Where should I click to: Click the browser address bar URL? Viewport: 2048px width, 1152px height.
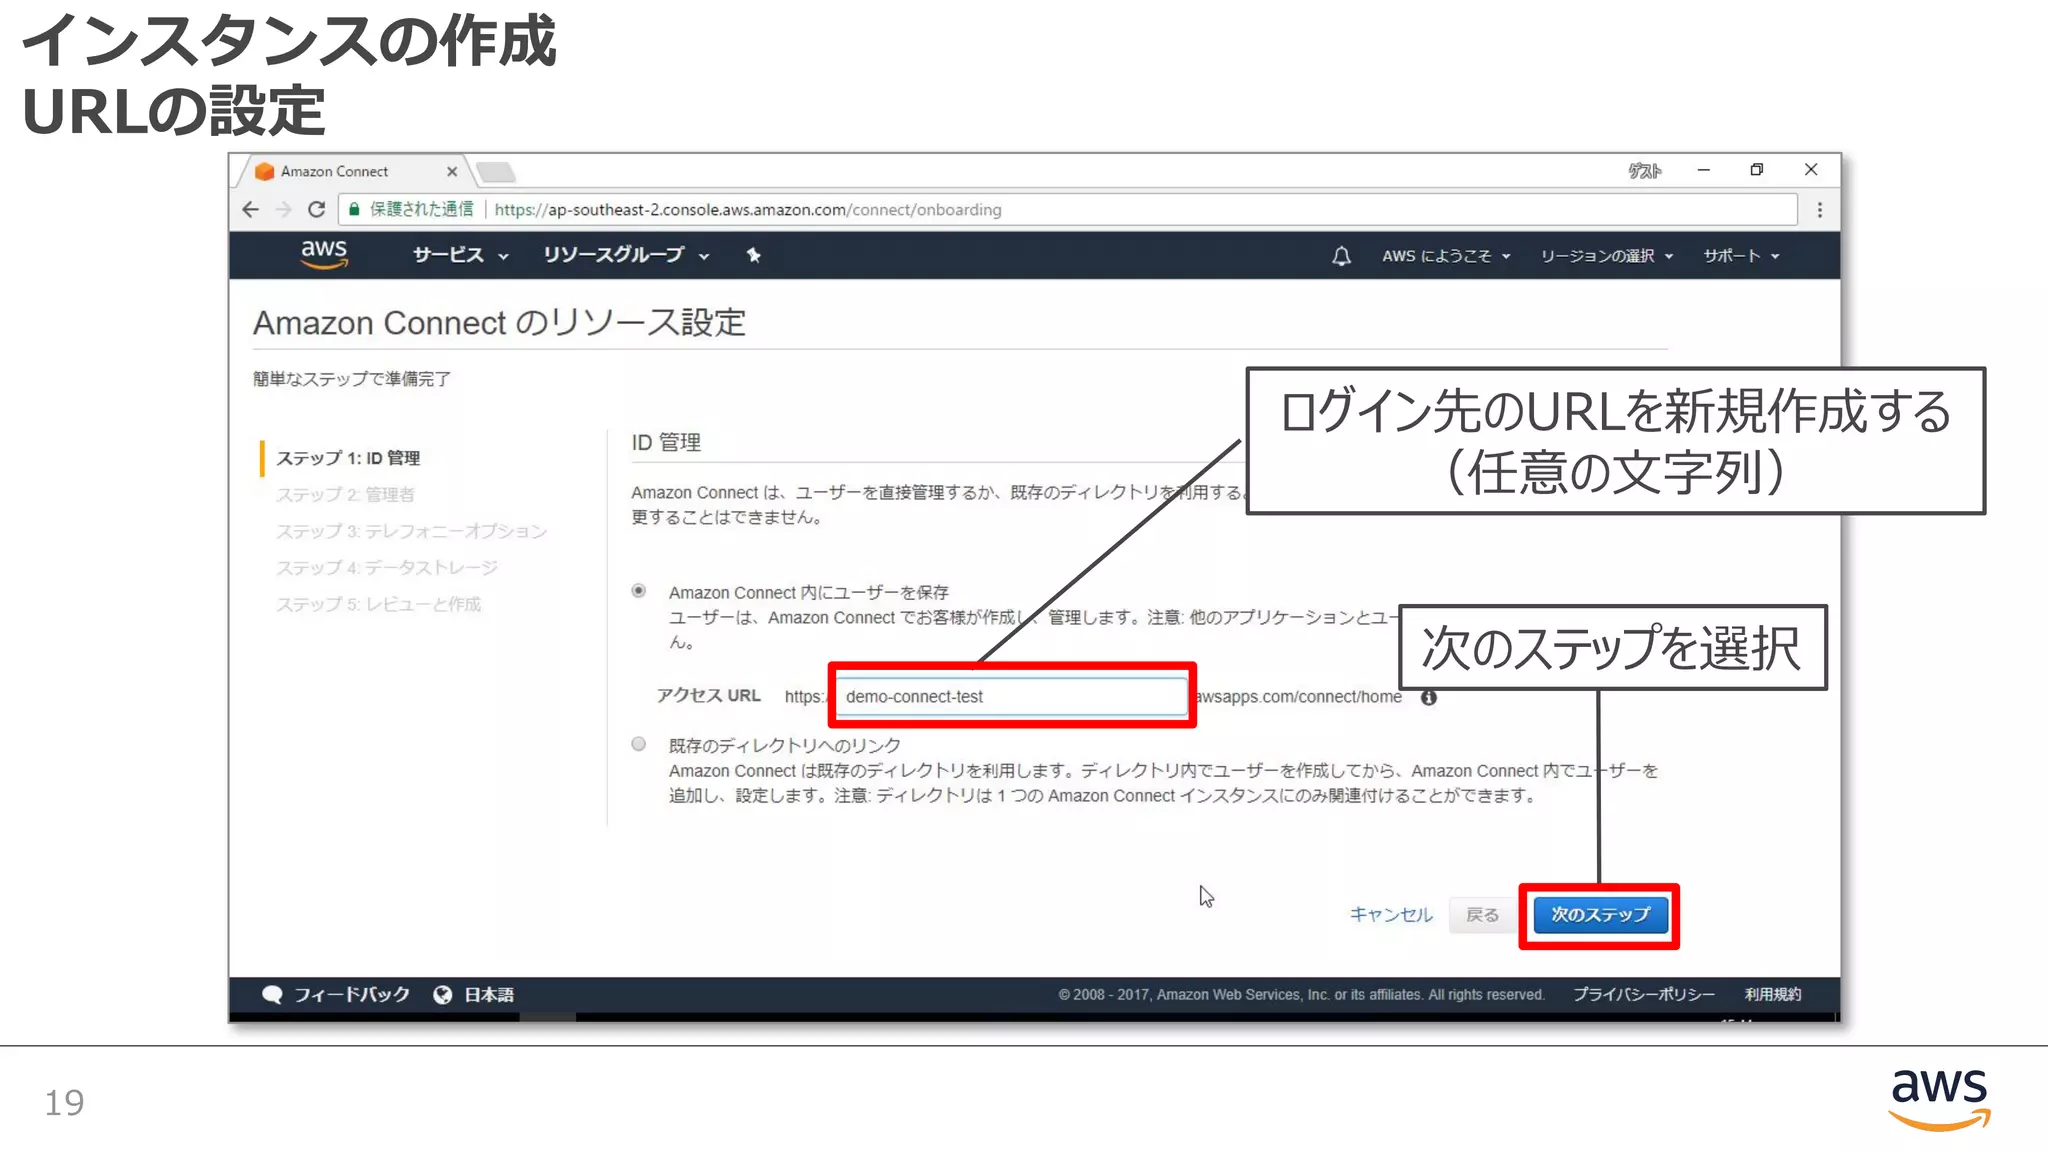click(x=748, y=210)
